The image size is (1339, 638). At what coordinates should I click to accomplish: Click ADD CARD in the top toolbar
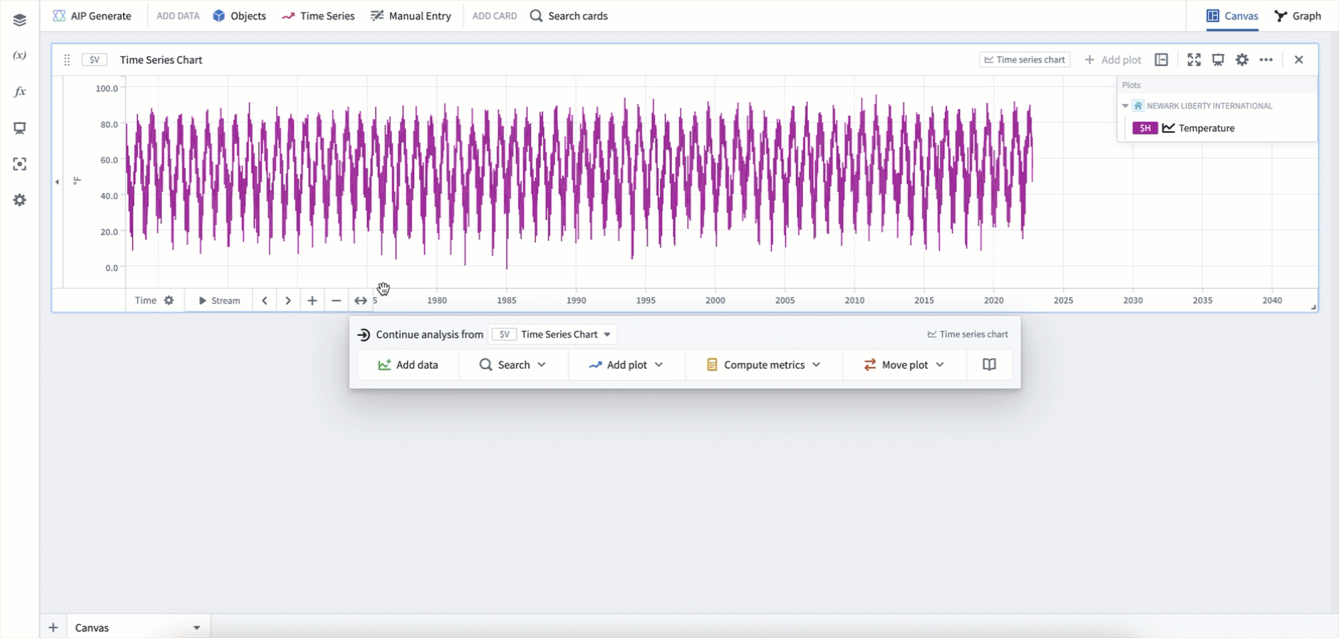(494, 15)
